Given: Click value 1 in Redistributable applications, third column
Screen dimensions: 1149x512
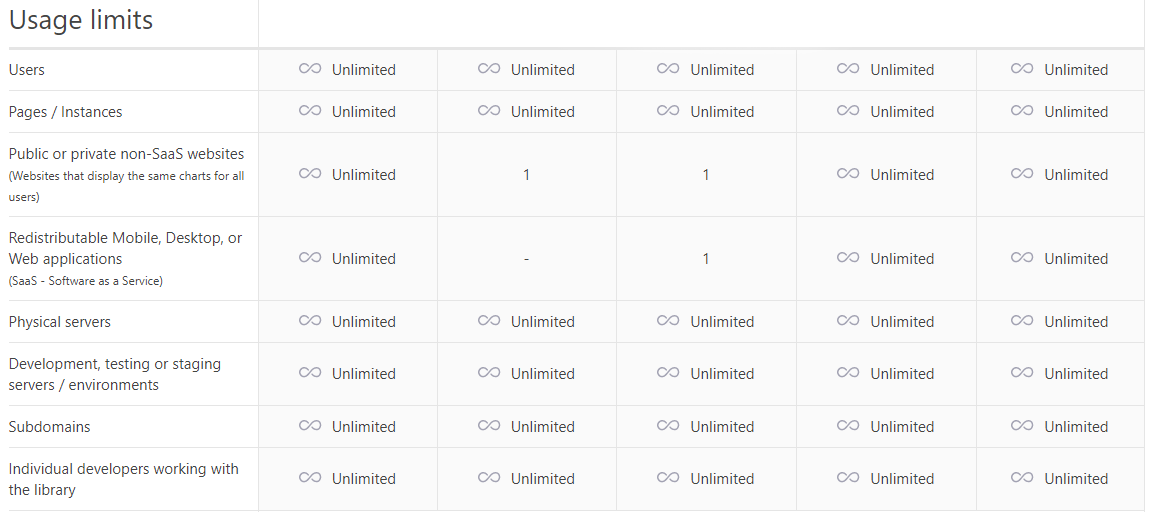Looking at the screenshot, I should (706, 259).
